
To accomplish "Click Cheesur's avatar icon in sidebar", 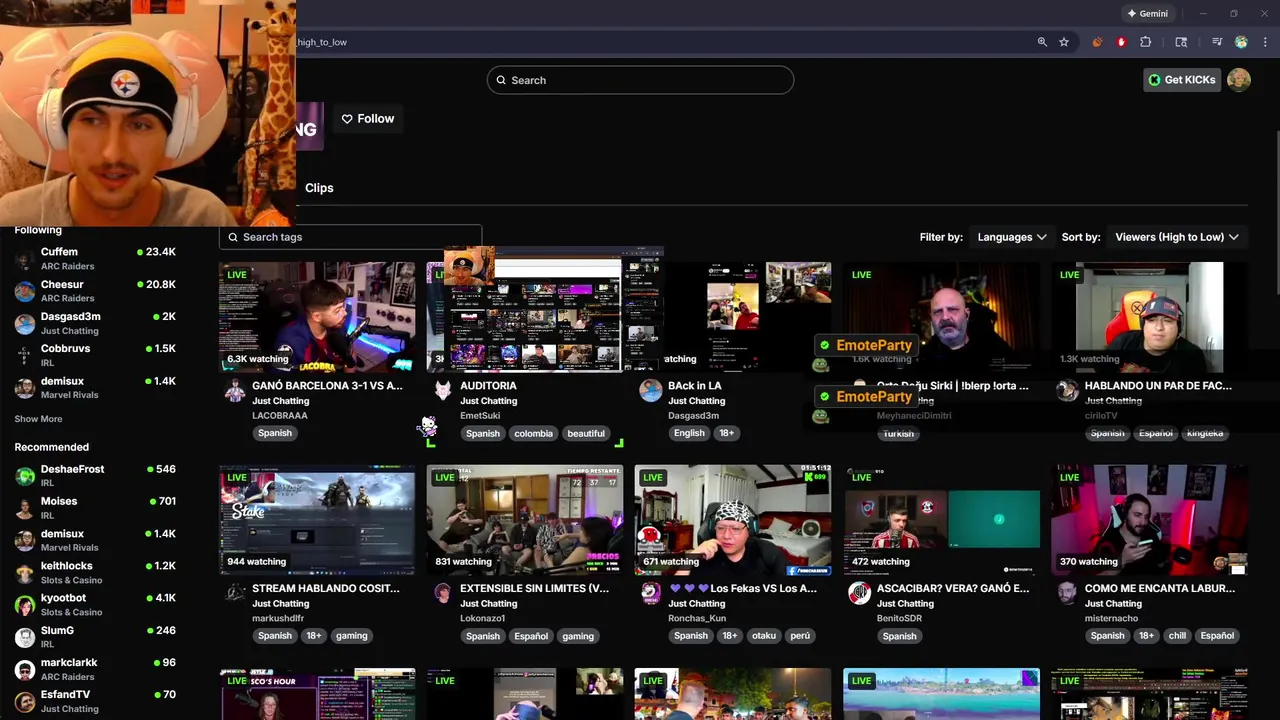I will (24, 291).
